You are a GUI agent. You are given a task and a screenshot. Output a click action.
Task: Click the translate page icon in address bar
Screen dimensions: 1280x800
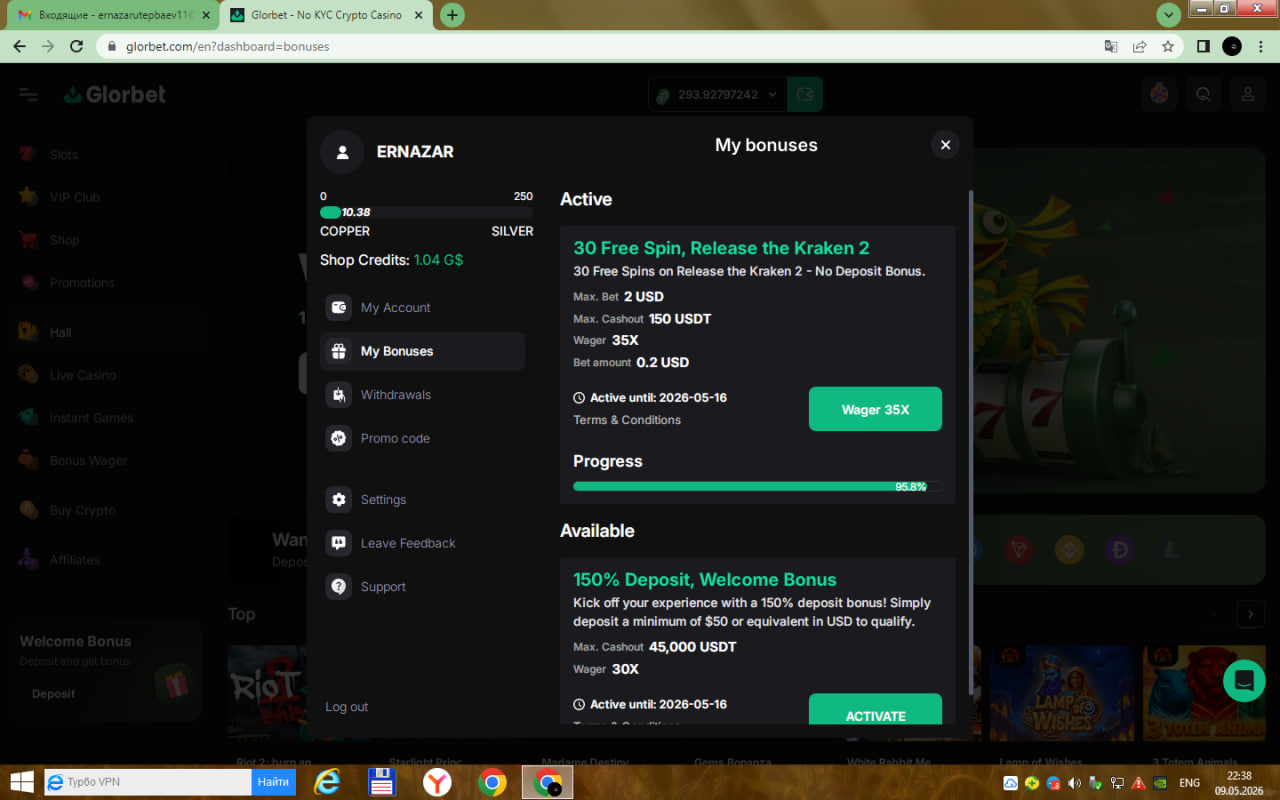[1111, 46]
